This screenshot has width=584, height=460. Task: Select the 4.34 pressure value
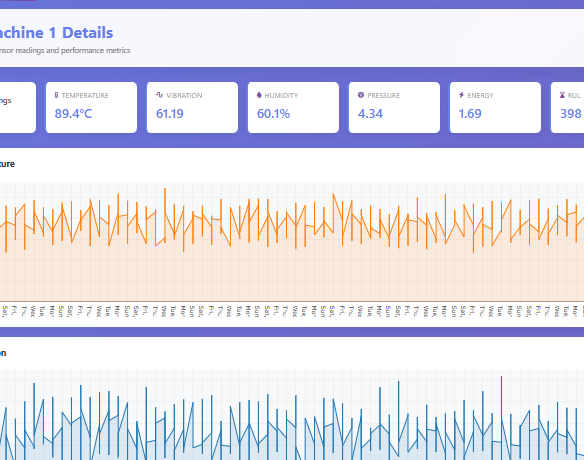tap(370, 114)
